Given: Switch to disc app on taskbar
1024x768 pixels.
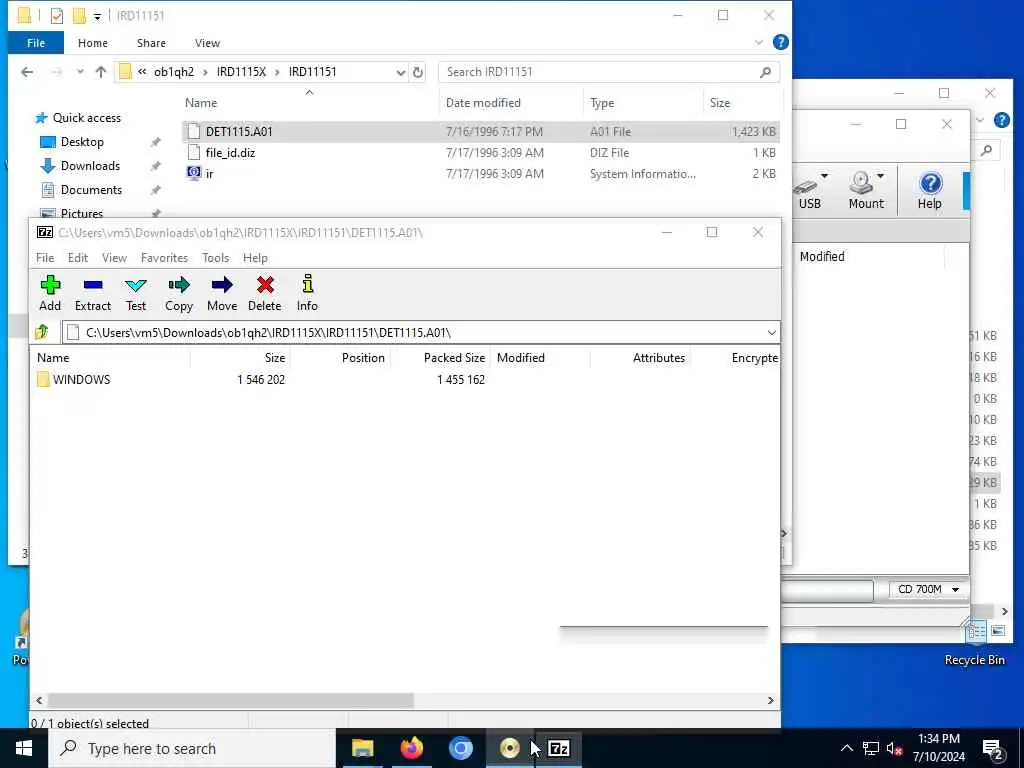Looking at the screenshot, I should tap(509, 748).
